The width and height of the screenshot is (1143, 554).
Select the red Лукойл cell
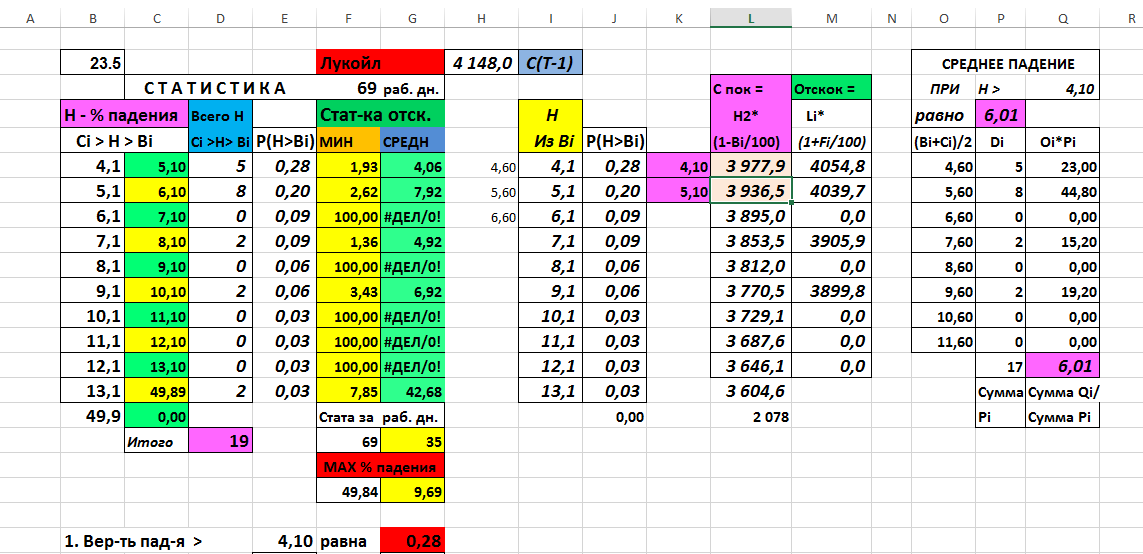pyautogui.click(x=380, y=63)
